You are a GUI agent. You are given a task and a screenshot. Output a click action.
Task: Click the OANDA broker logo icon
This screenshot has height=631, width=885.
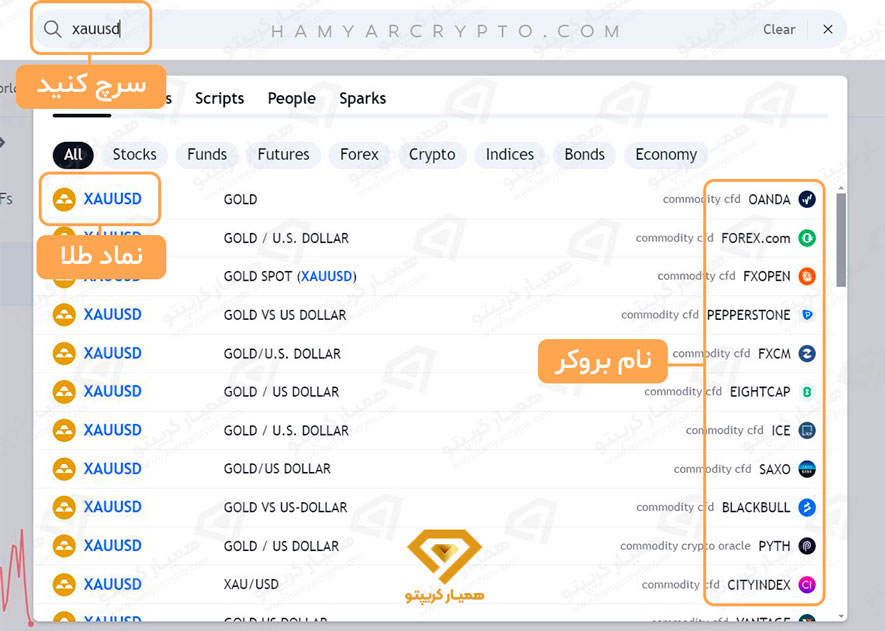point(807,200)
